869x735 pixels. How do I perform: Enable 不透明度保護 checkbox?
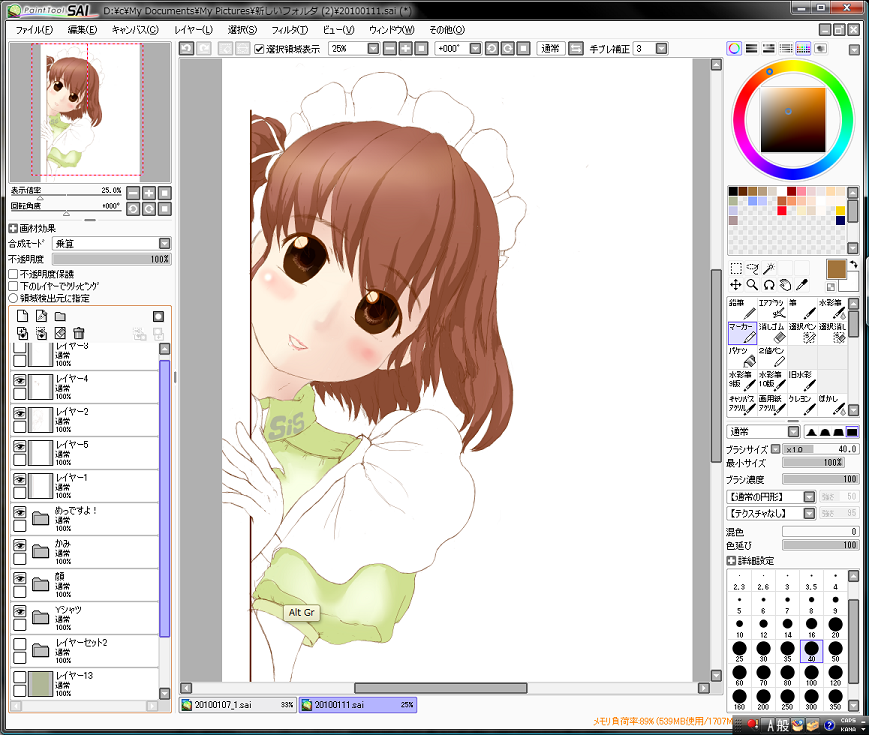[13, 274]
